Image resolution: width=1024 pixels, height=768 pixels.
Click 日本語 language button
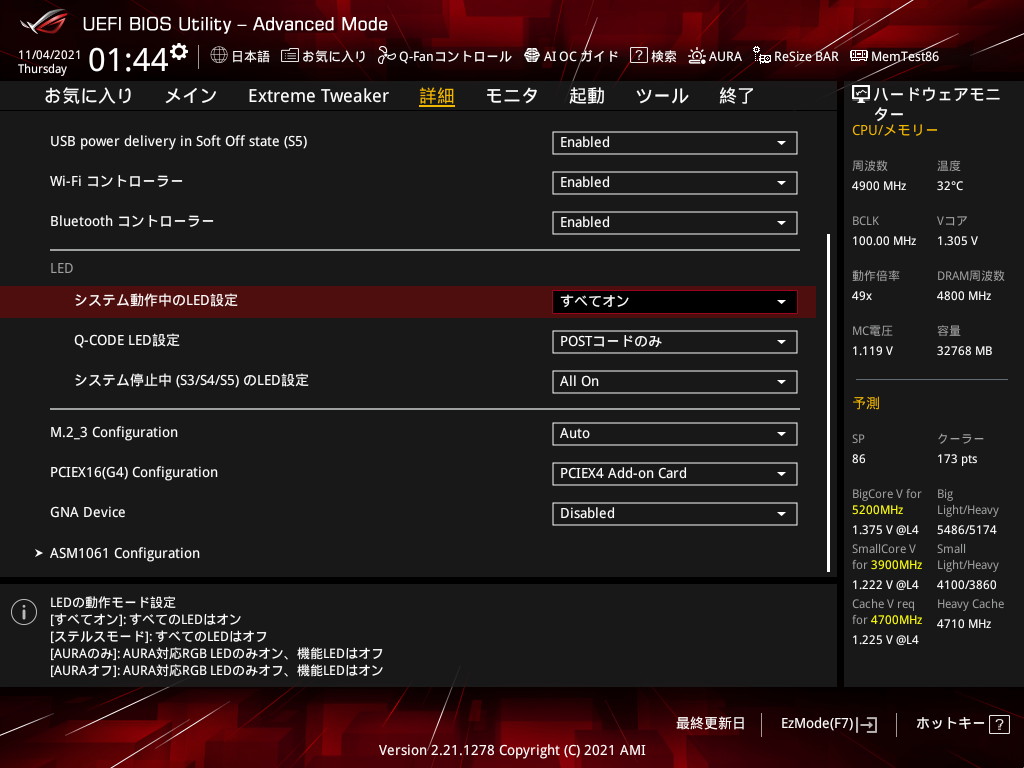pyautogui.click(x=240, y=56)
